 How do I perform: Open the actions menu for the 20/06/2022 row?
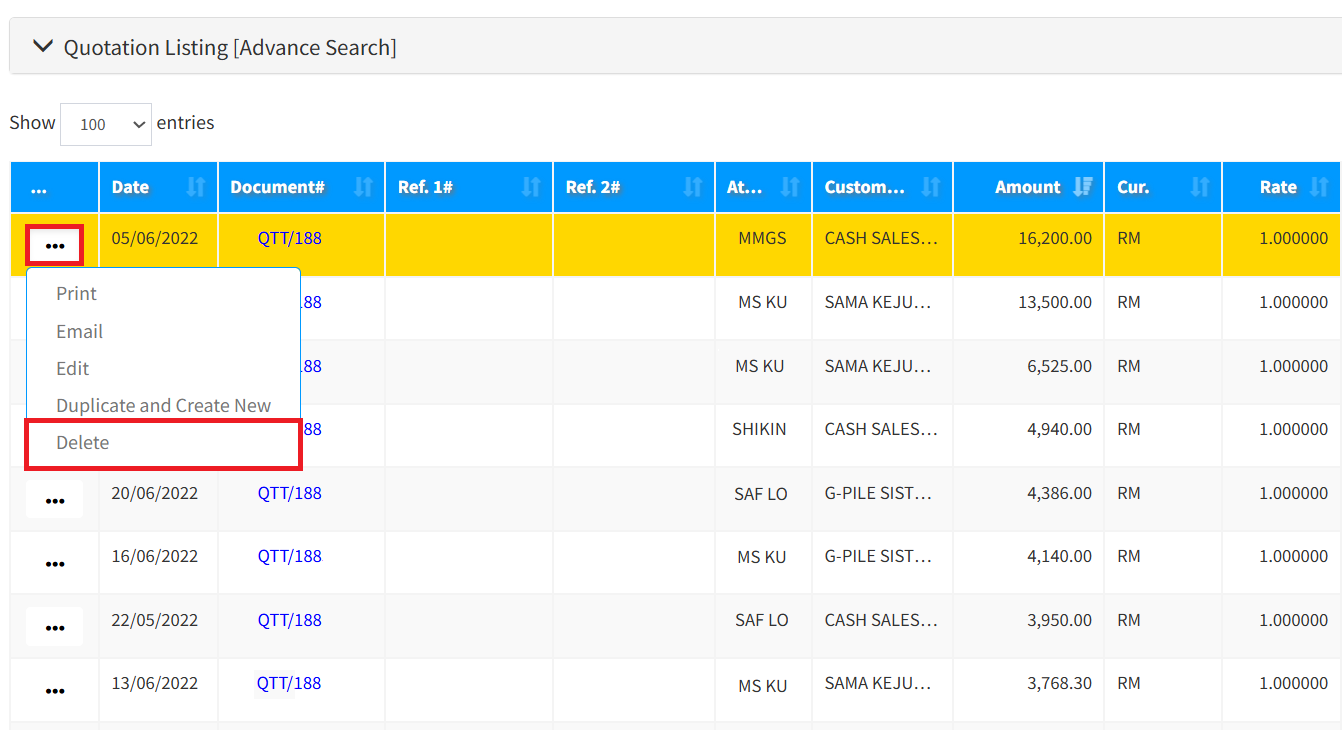pos(55,500)
